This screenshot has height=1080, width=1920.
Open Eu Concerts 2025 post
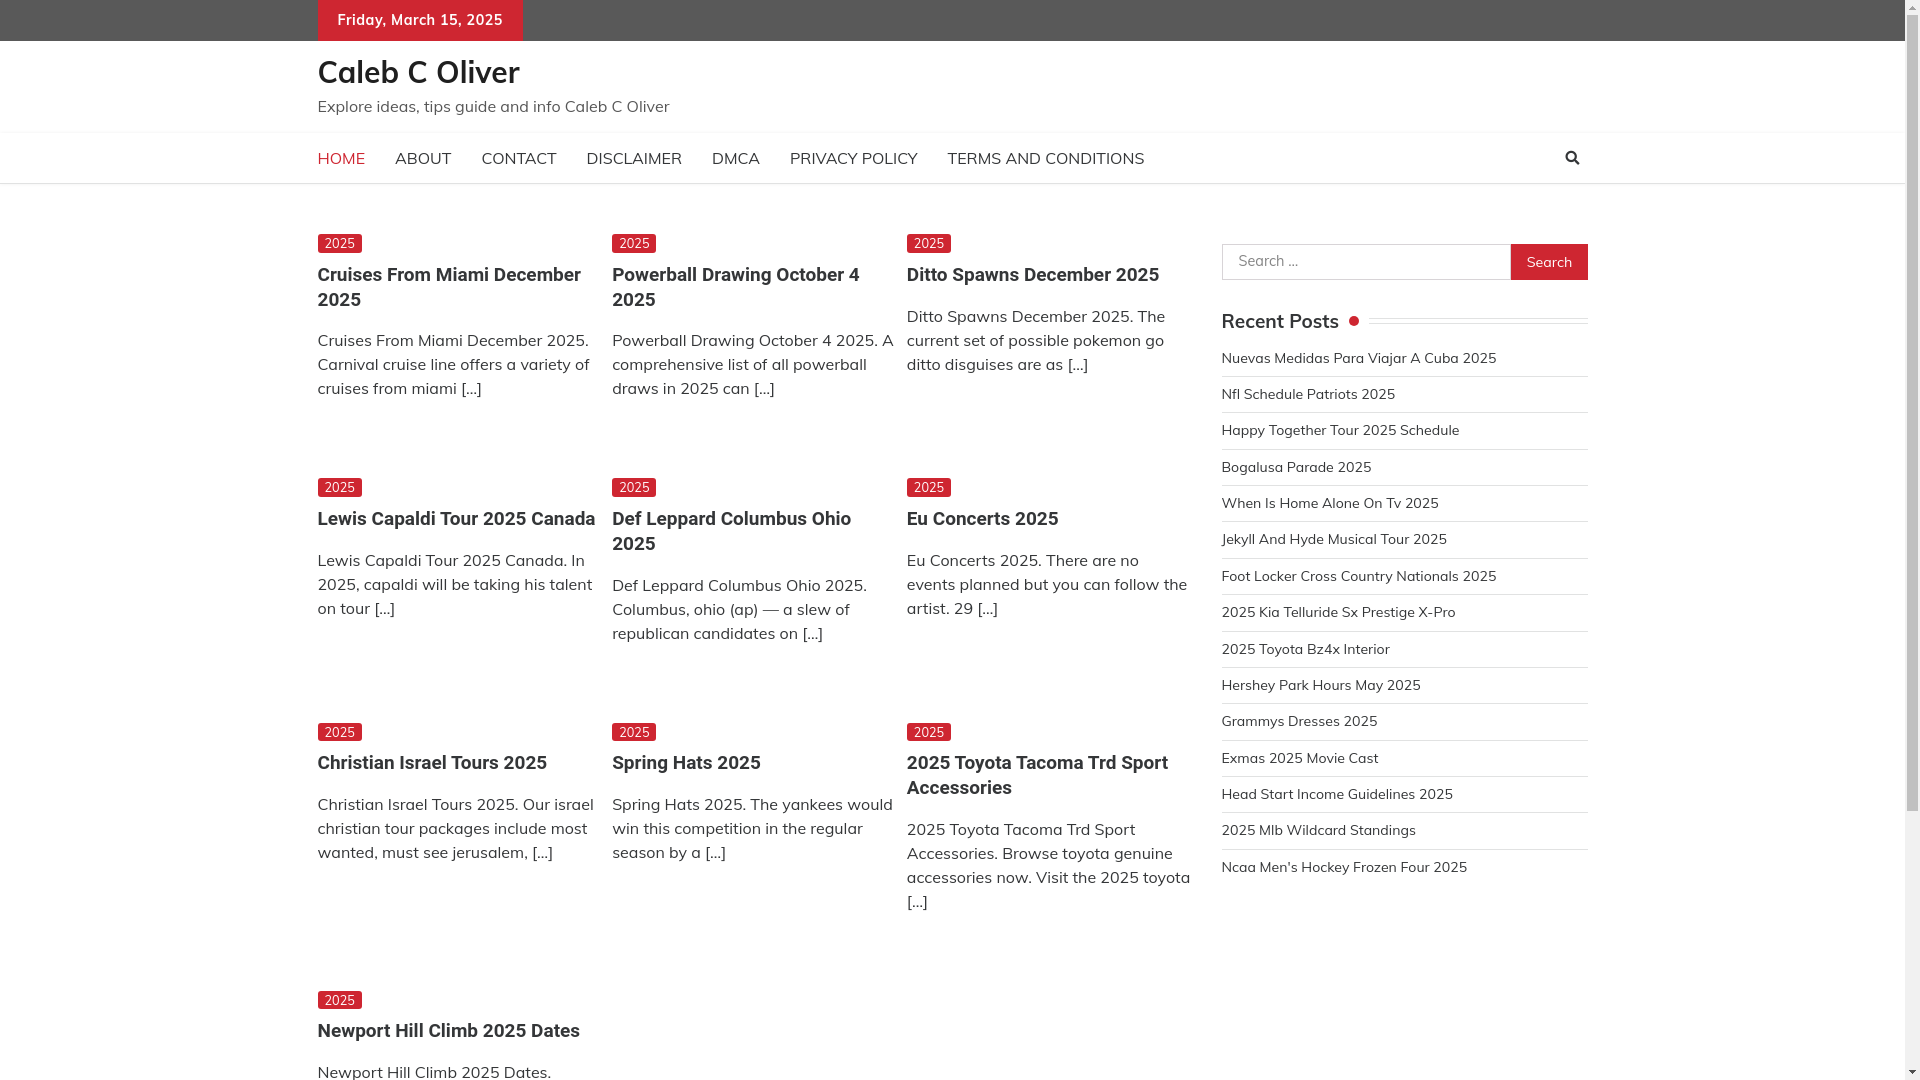pyautogui.click(x=982, y=519)
